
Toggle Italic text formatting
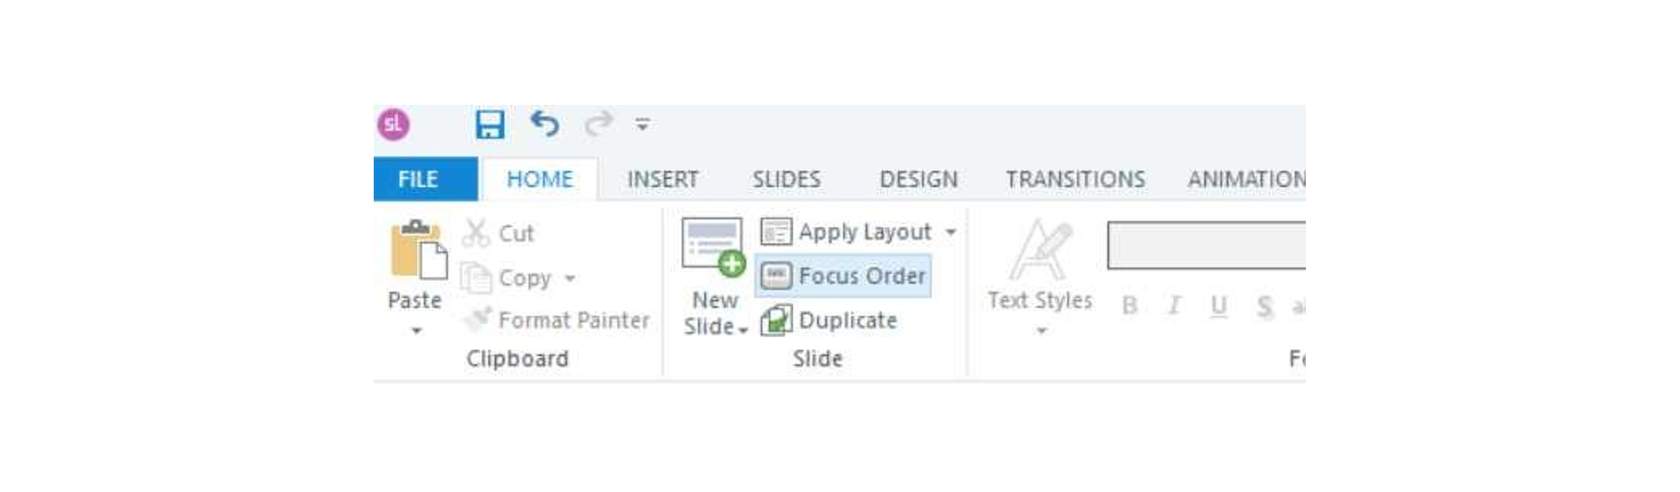[1174, 306]
